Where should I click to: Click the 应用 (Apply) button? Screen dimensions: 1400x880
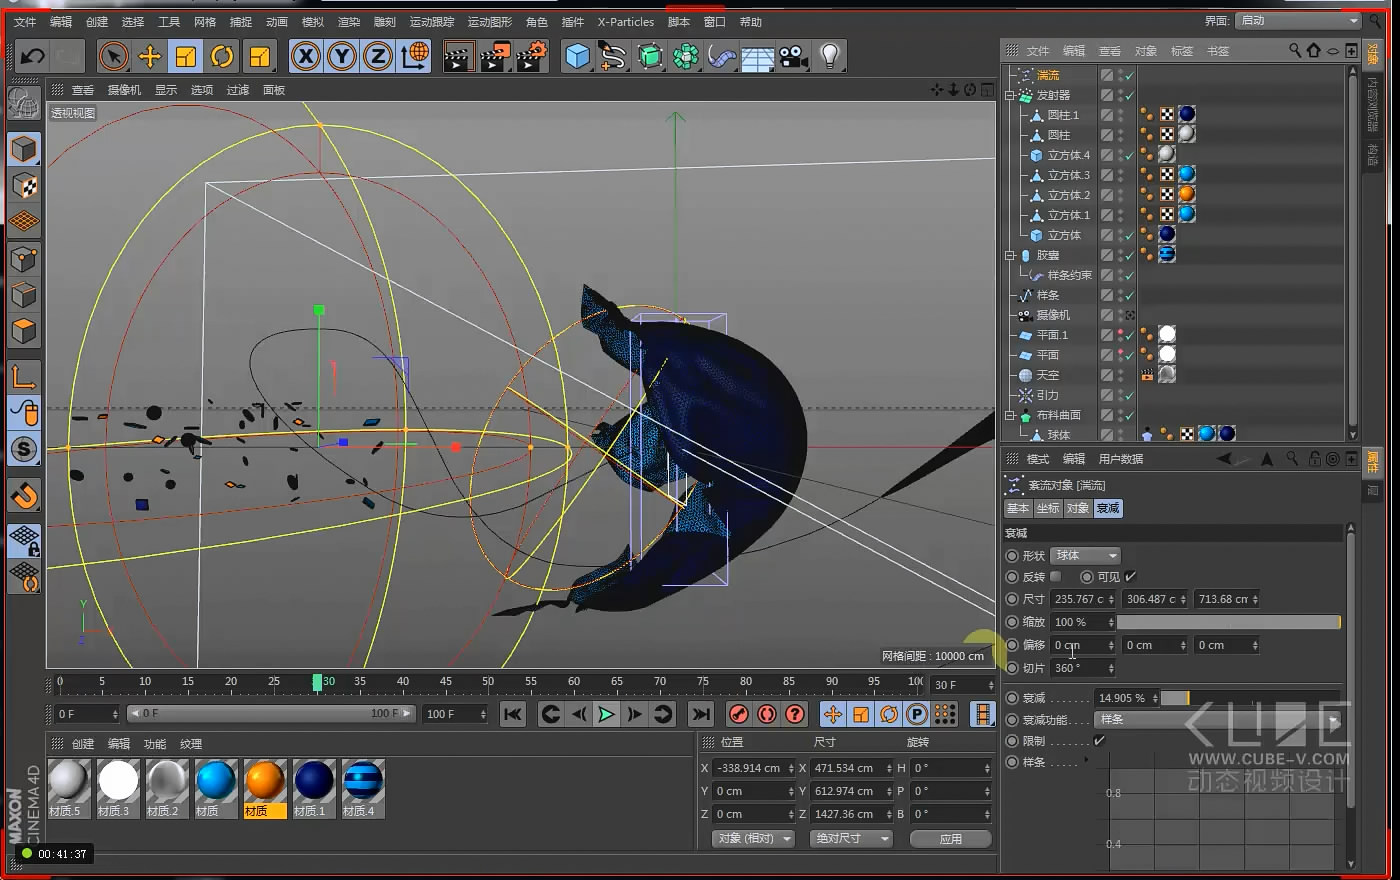(950, 838)
